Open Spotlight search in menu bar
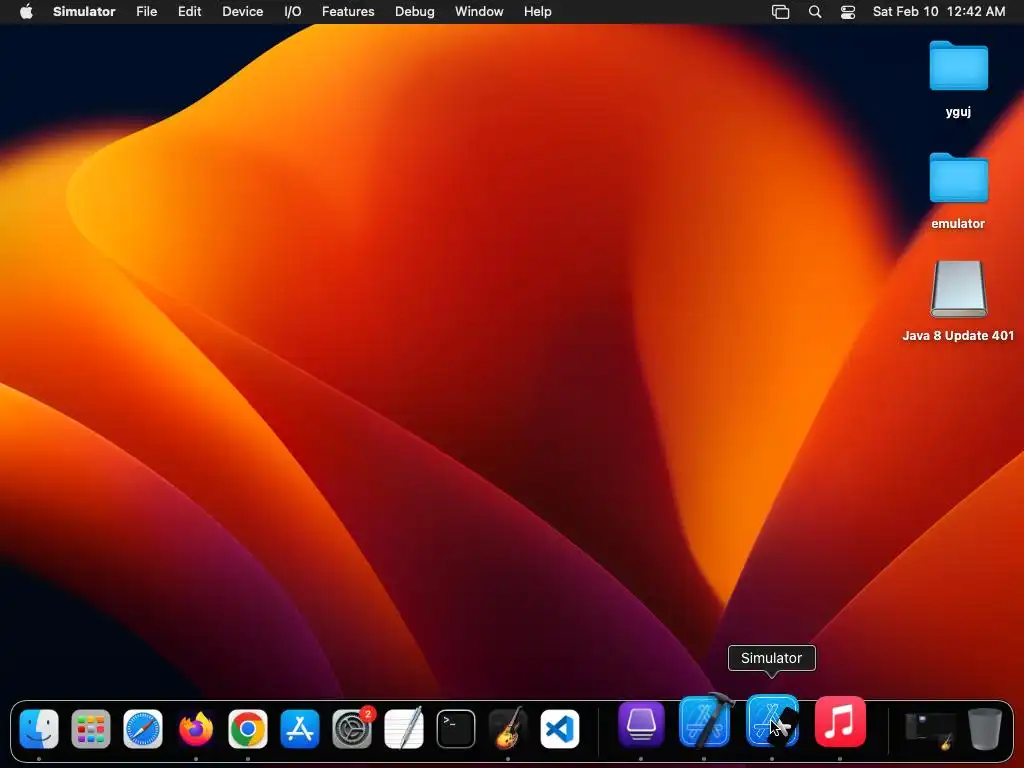Viewport: 1024px width, 768px height. [815, 12]
